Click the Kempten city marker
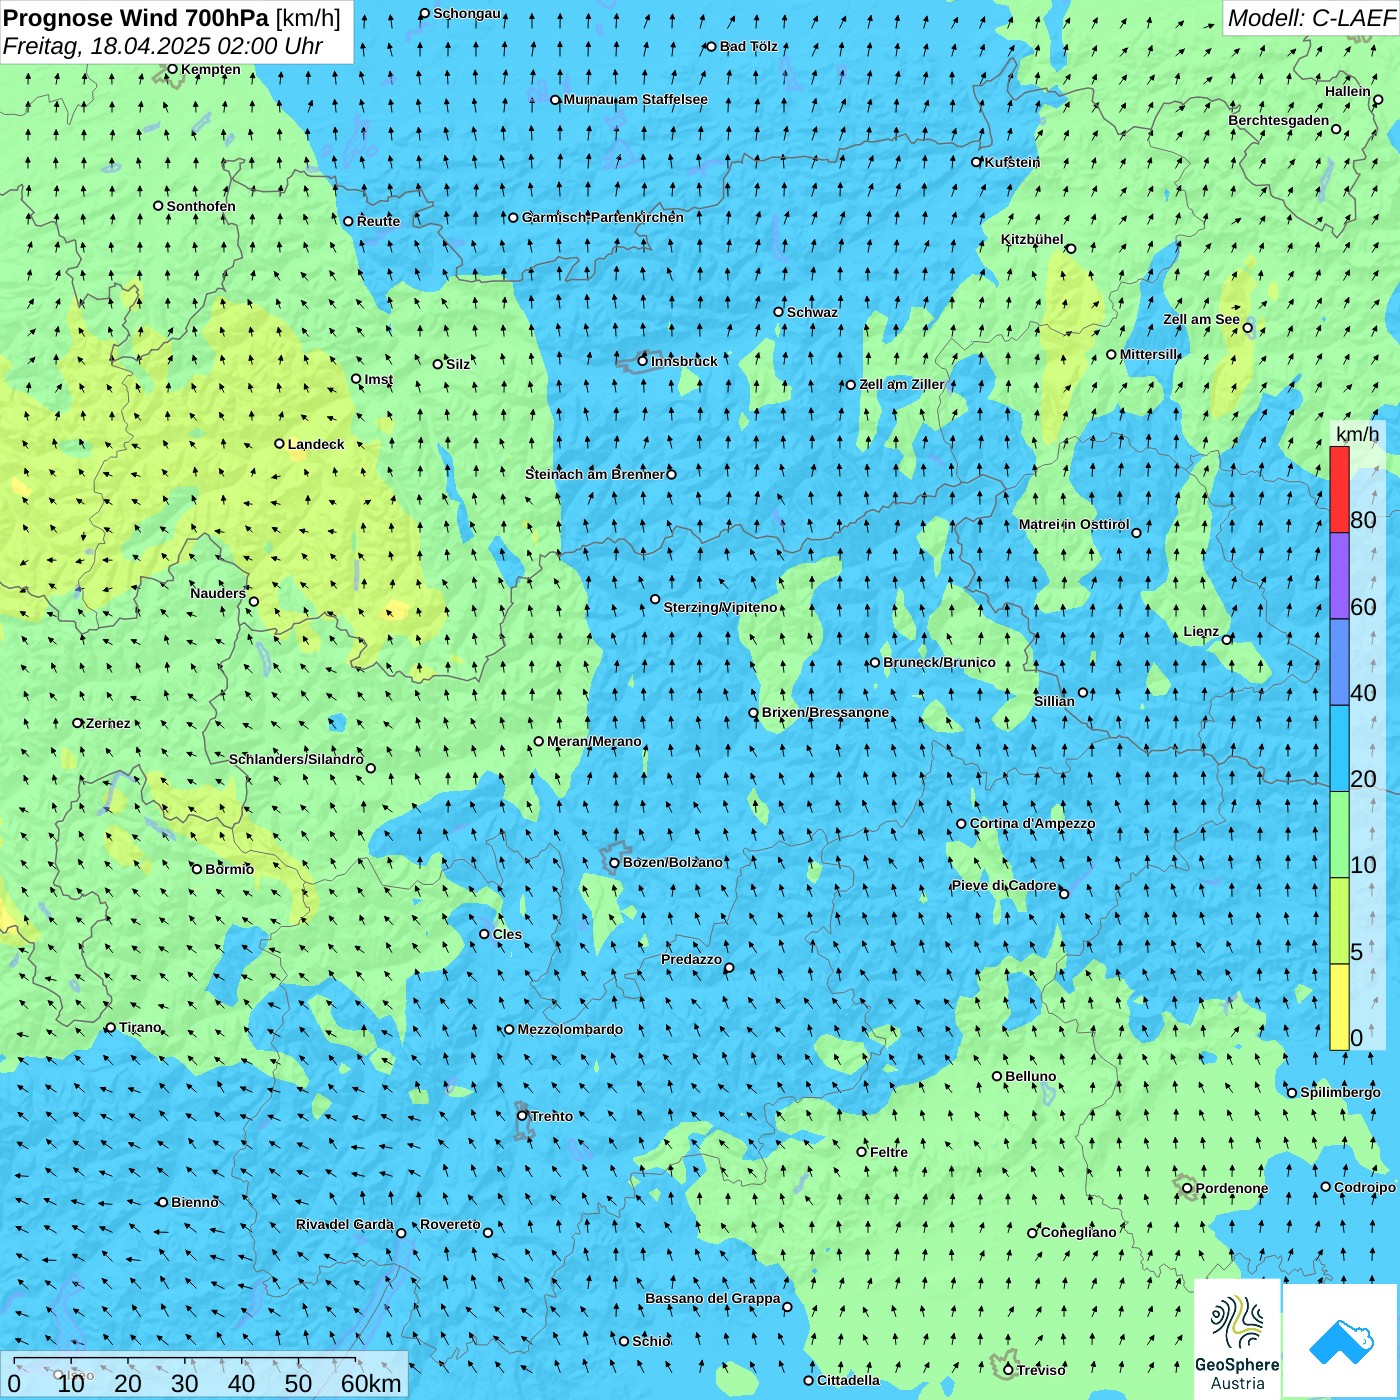1400x1400 pixels. [172, 70]
